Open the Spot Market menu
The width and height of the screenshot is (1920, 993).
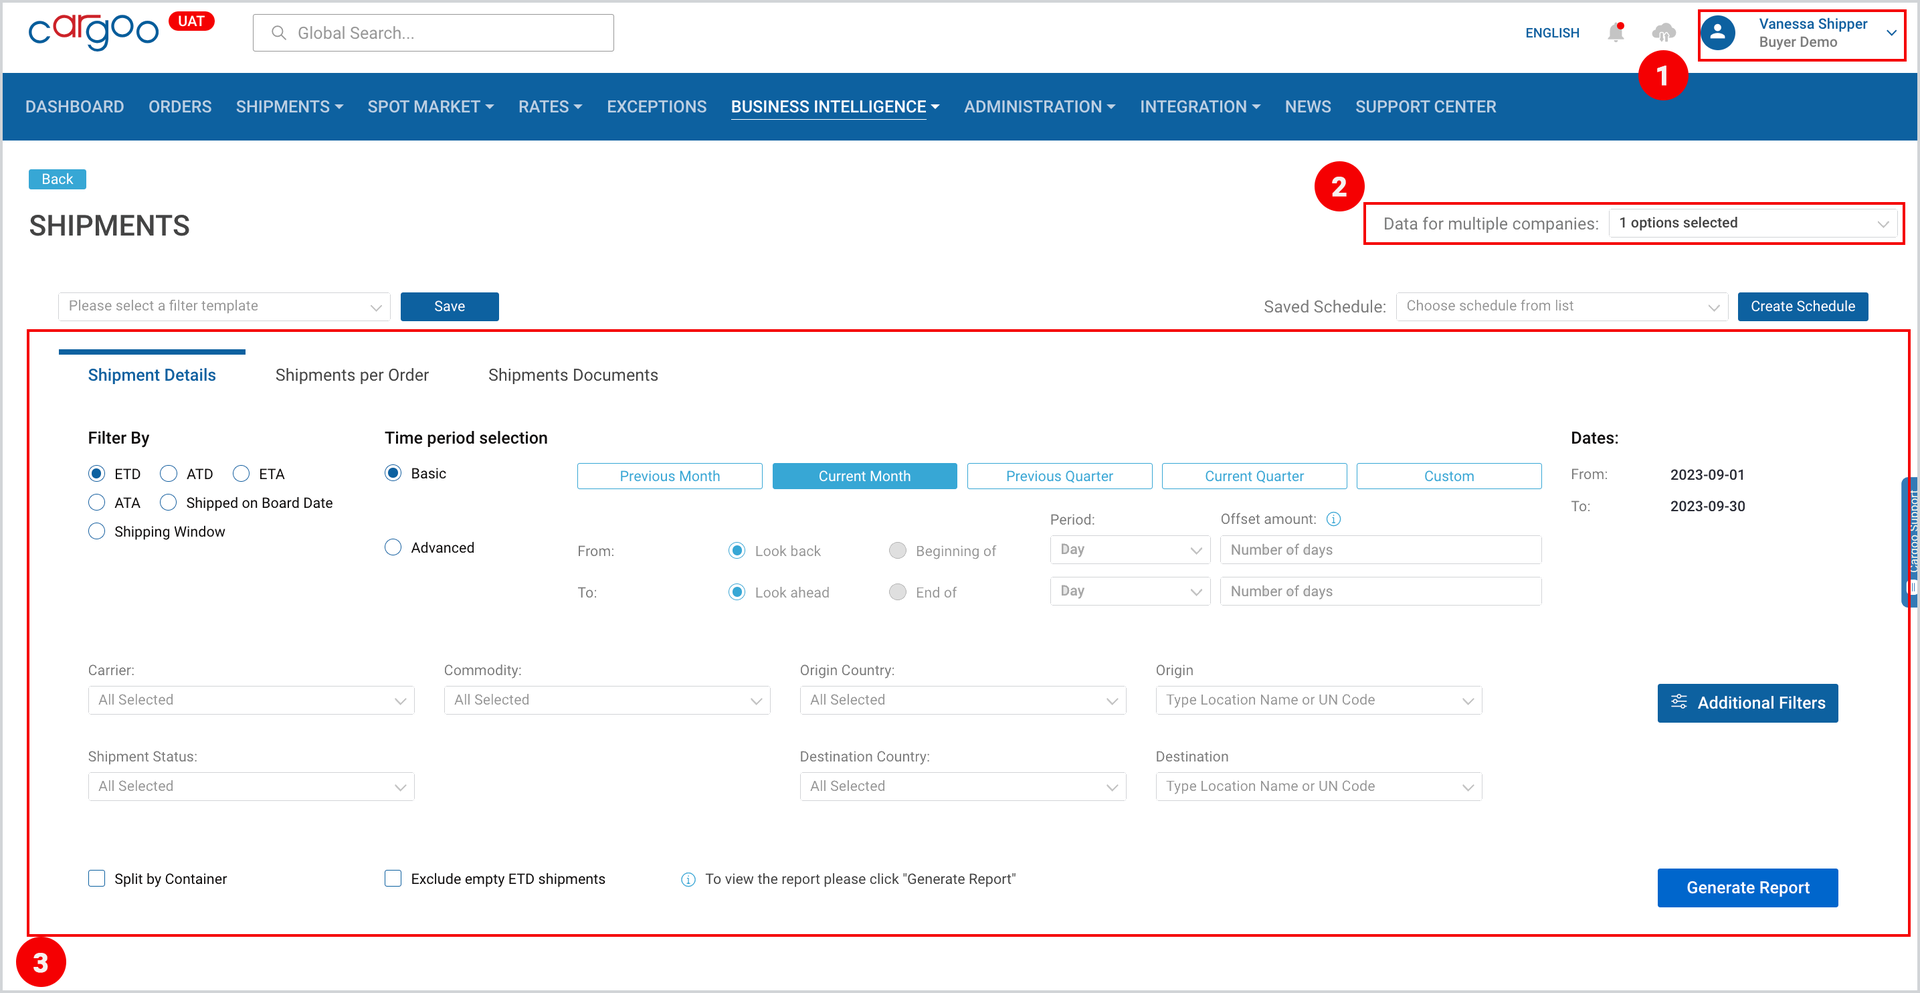(x=431, y=107)
